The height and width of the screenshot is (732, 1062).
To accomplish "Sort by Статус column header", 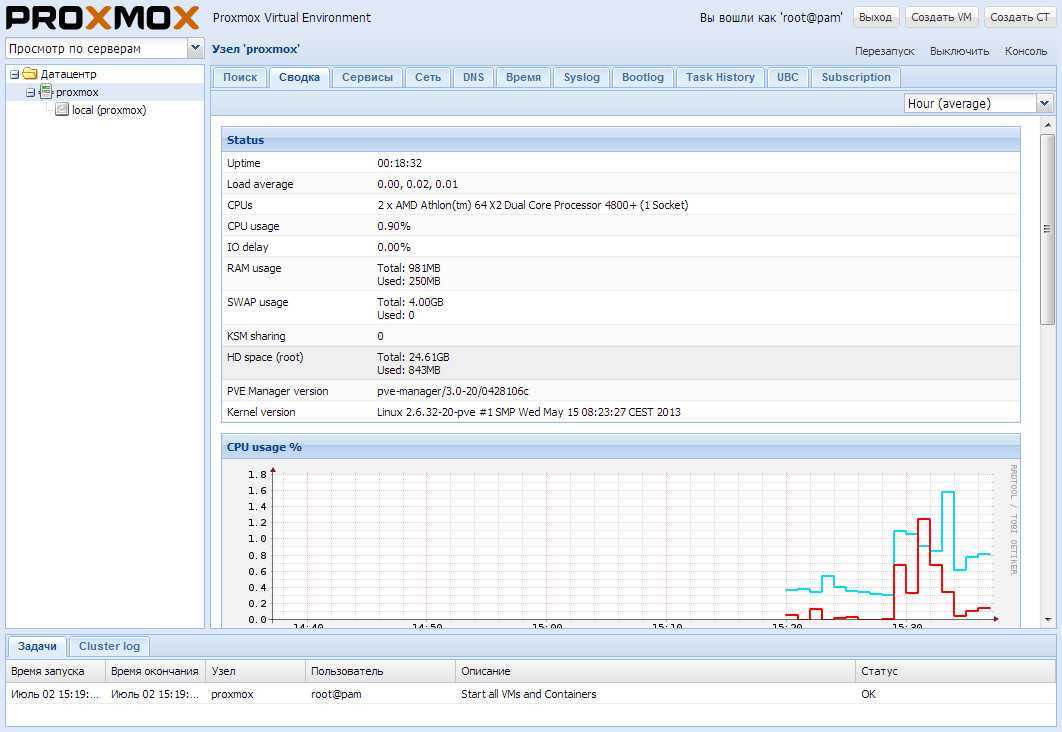I will 955,671.
